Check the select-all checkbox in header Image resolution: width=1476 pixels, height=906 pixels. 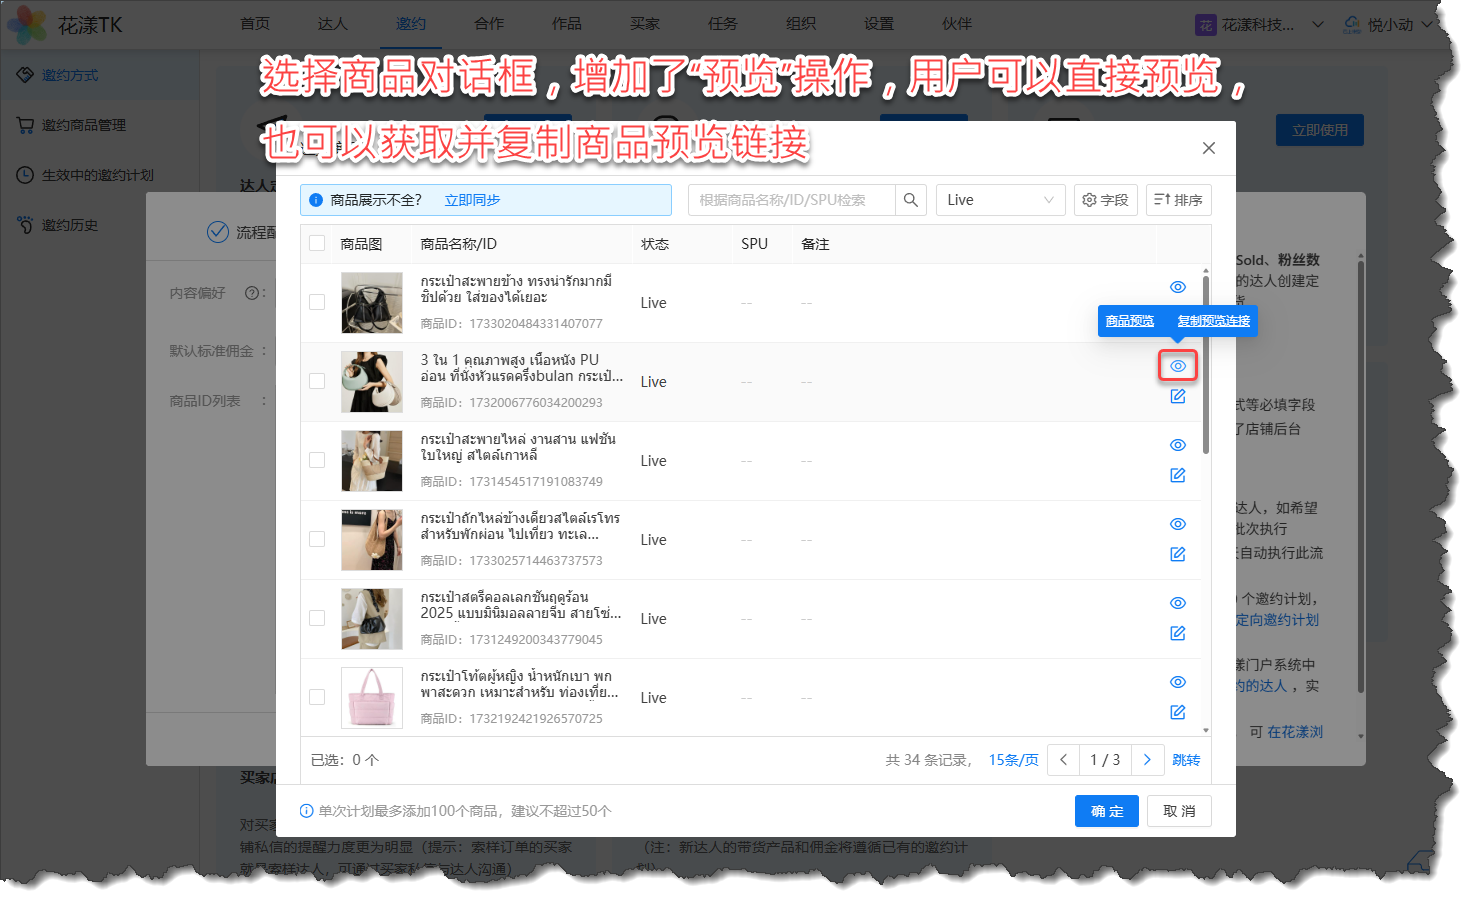(x=317, y=243)
